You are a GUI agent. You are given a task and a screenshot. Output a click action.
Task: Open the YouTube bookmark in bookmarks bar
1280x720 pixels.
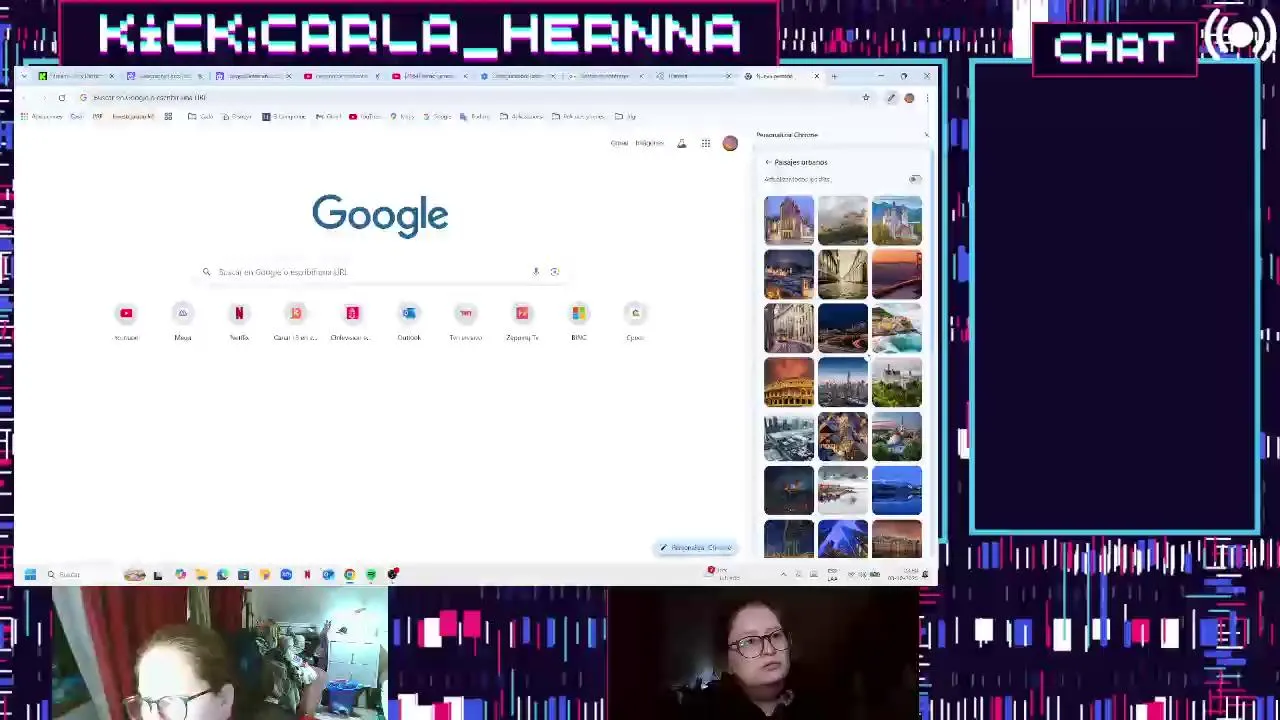tap(365, 117)
